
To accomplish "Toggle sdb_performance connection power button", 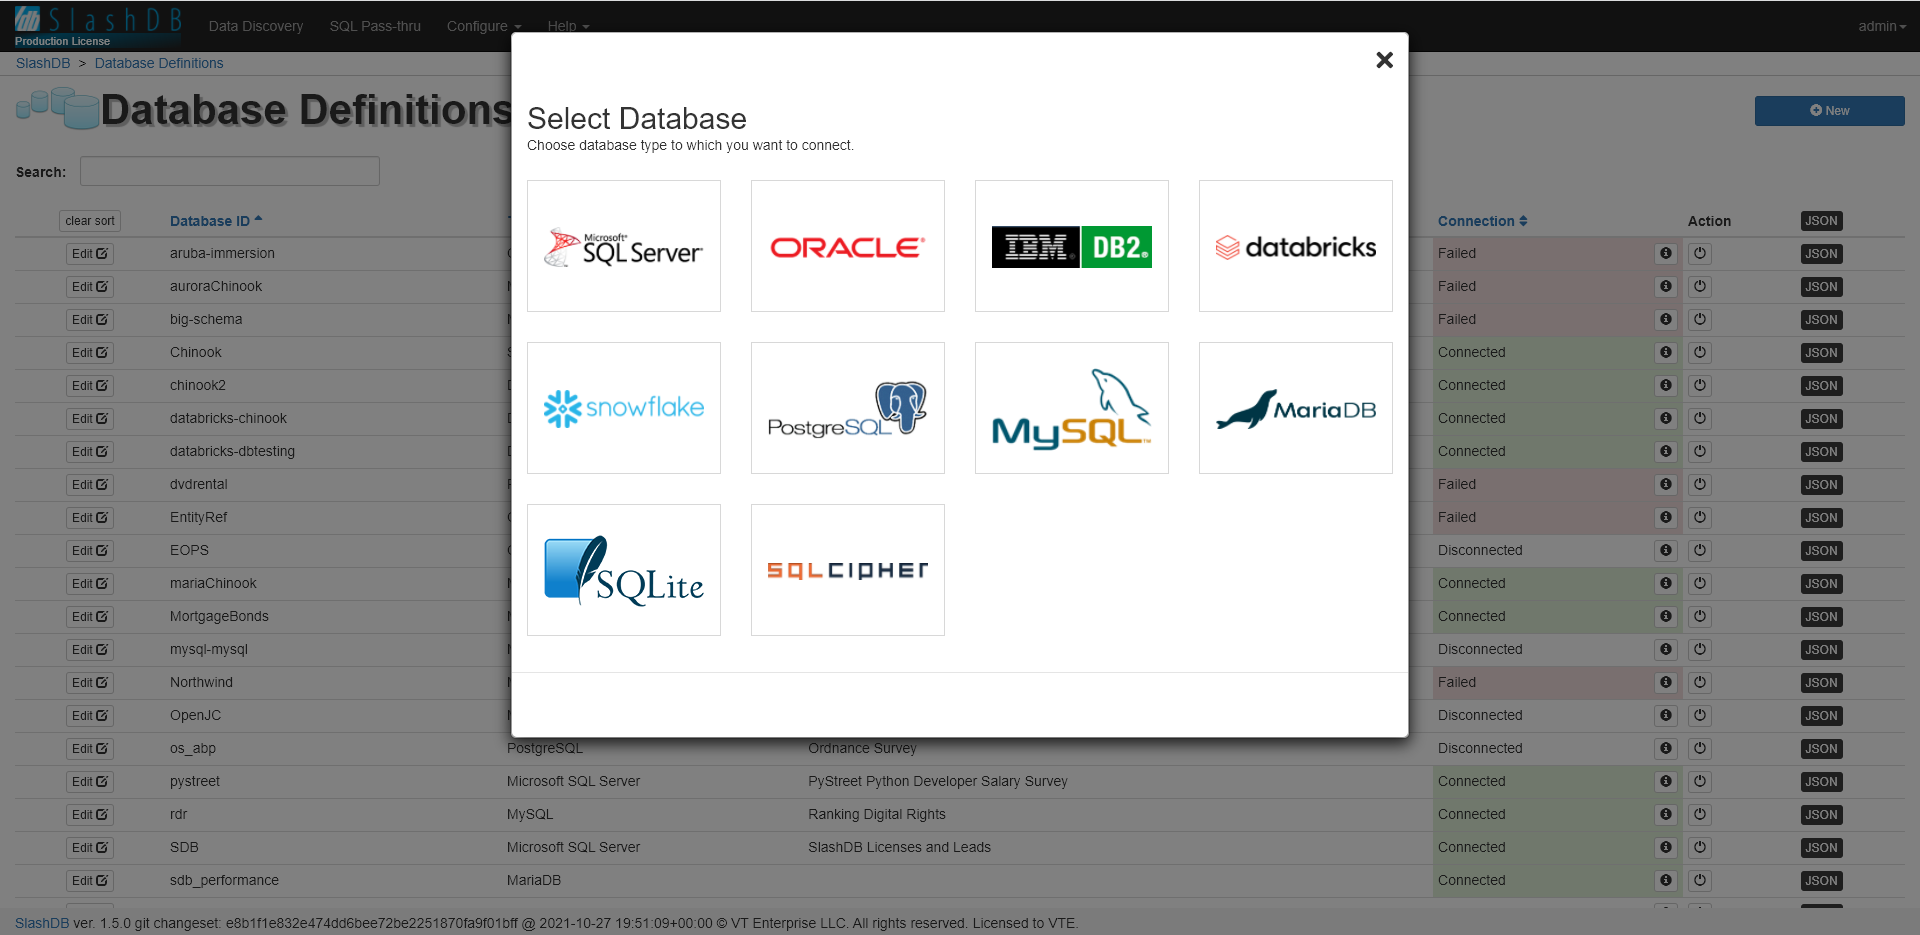I will (x=1700, y=881).
